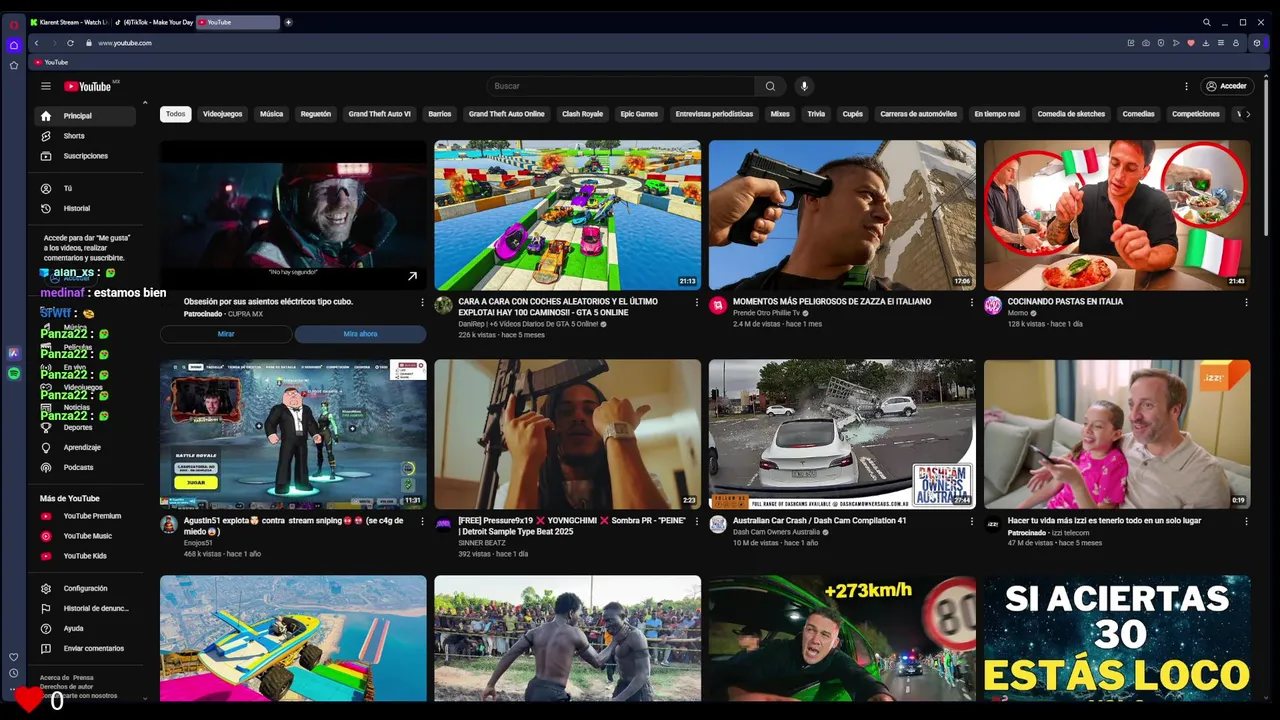
Task: Open Opera sidebar bookmarks pentagon icon
Action: [14, 65]
